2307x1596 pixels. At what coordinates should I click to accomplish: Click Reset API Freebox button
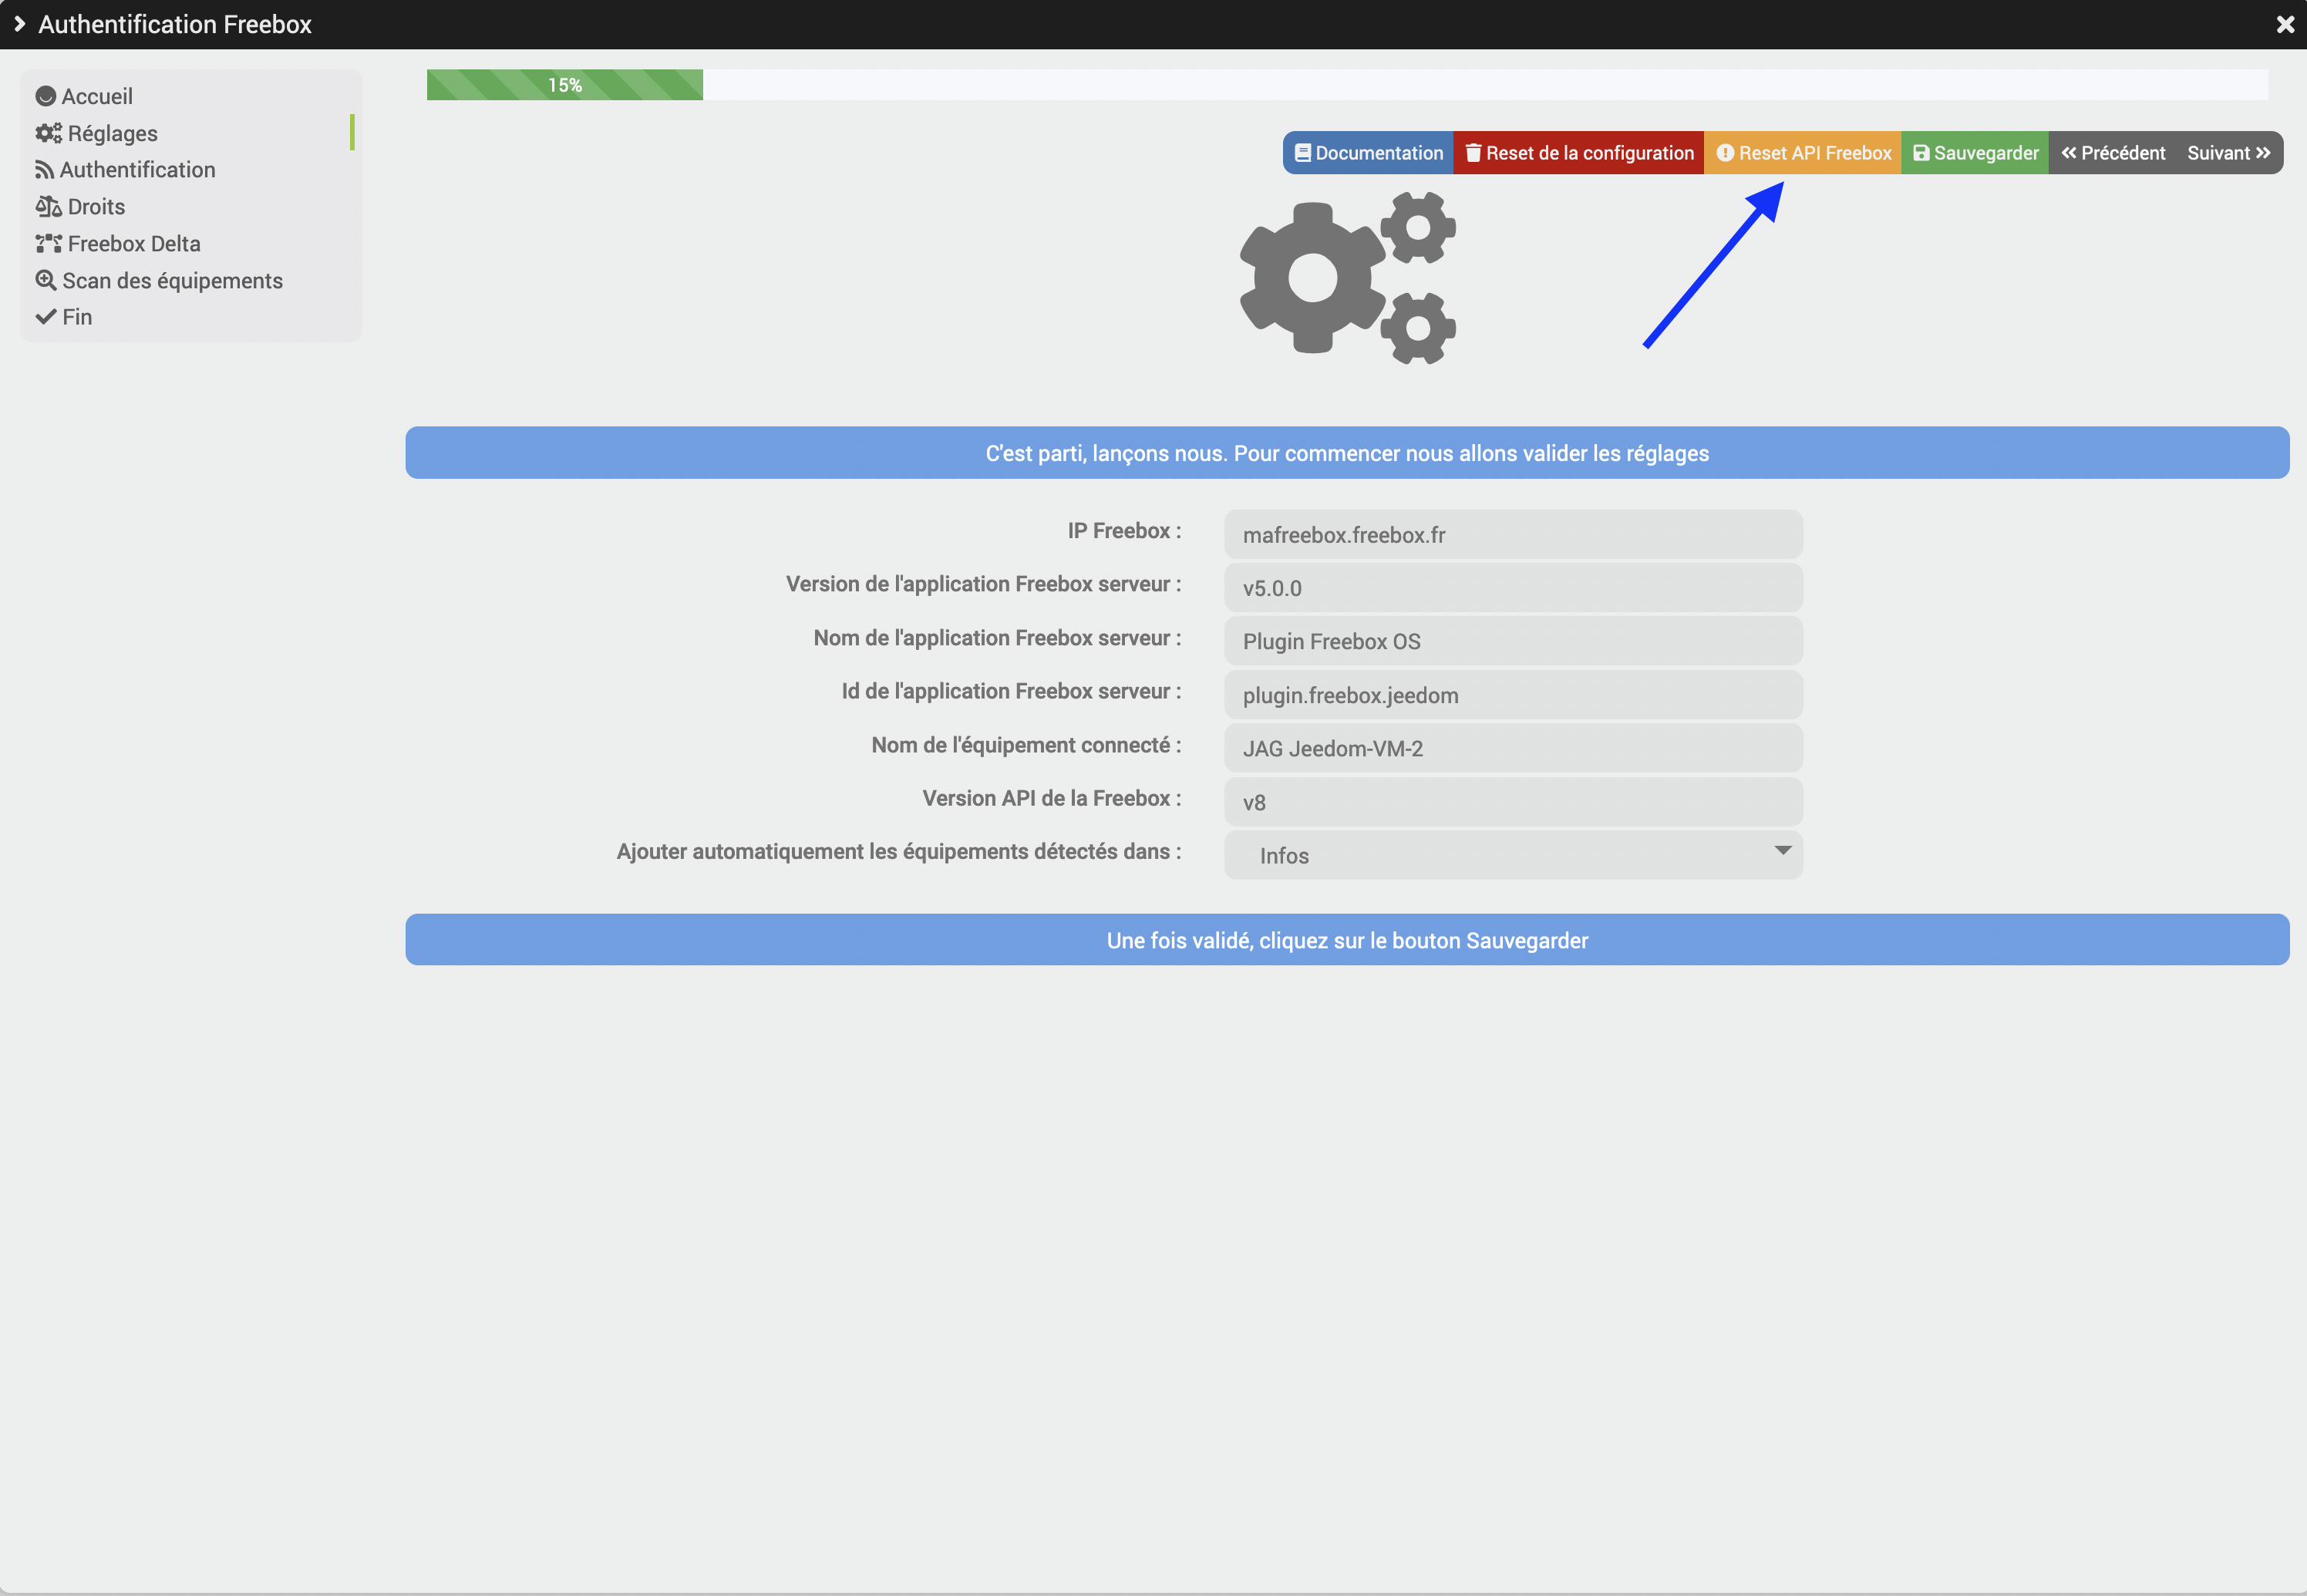coord(1802,153)
